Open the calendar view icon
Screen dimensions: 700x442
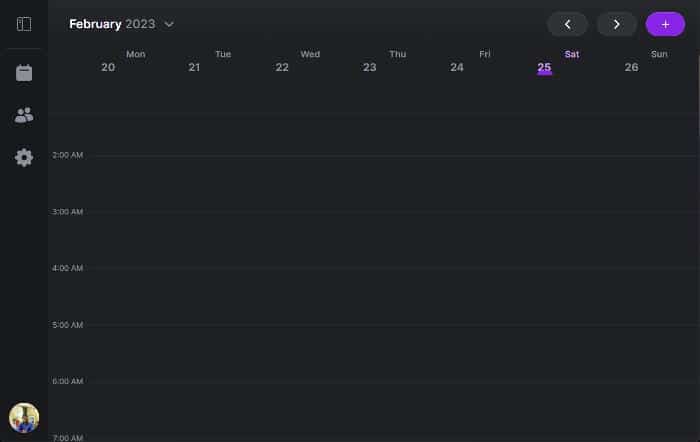click(24, 73)
